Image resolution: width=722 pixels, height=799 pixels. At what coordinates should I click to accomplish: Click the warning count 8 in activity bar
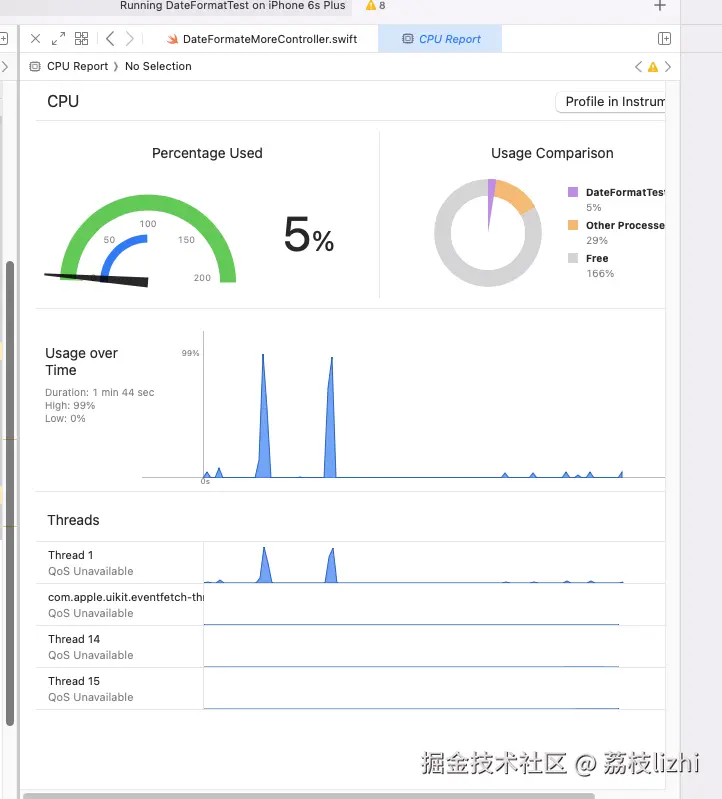tap(376, 6)
